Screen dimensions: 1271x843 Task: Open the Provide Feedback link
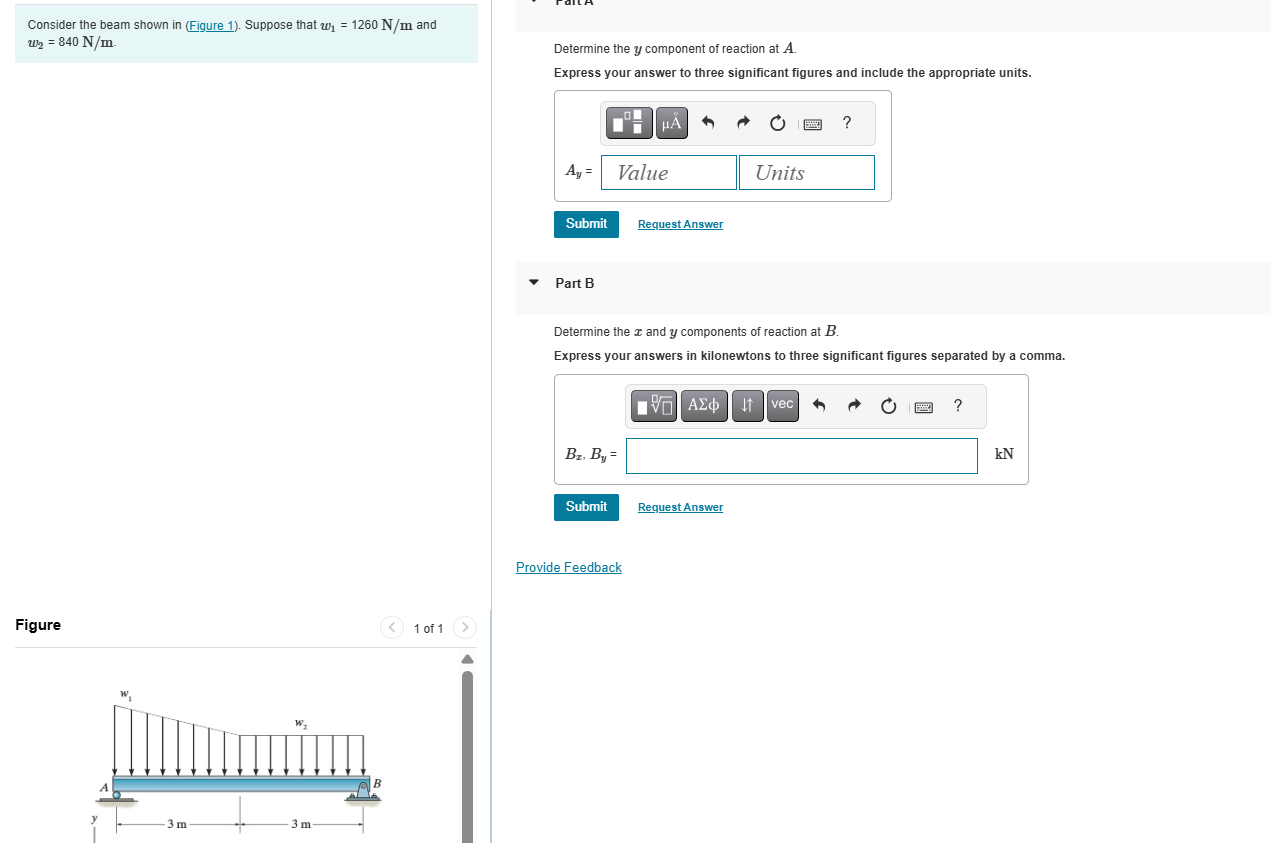click(569, 567)
